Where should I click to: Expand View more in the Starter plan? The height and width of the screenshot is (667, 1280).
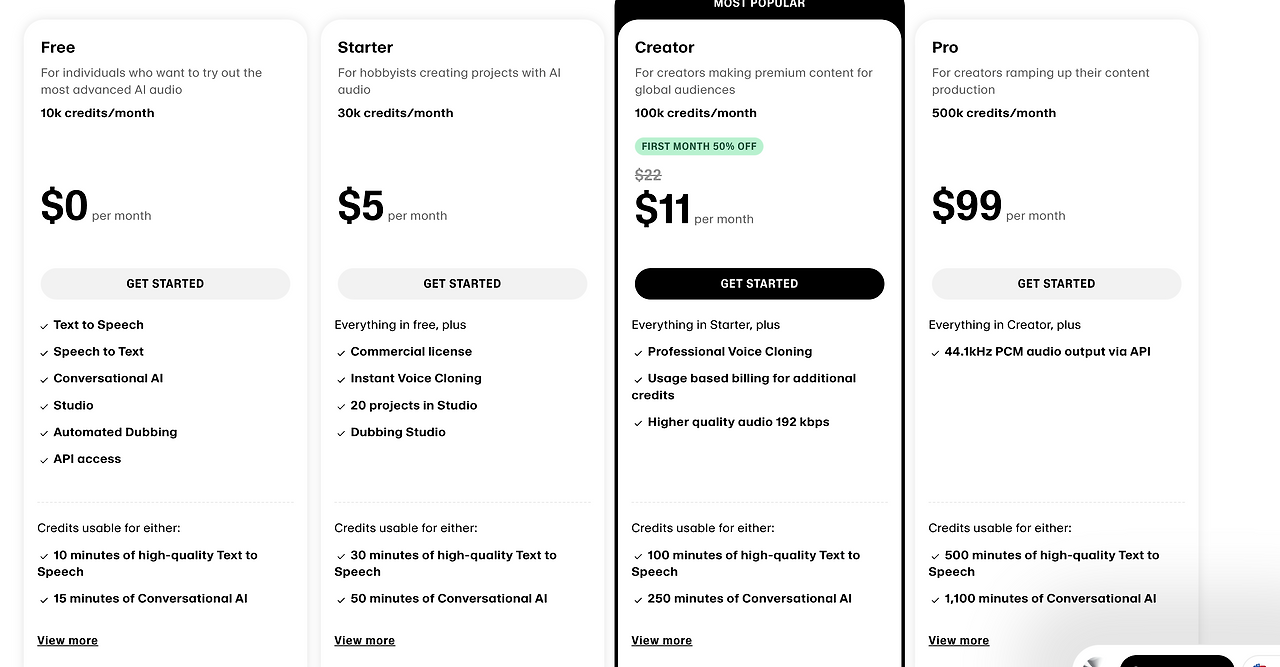tap(364, 640)
